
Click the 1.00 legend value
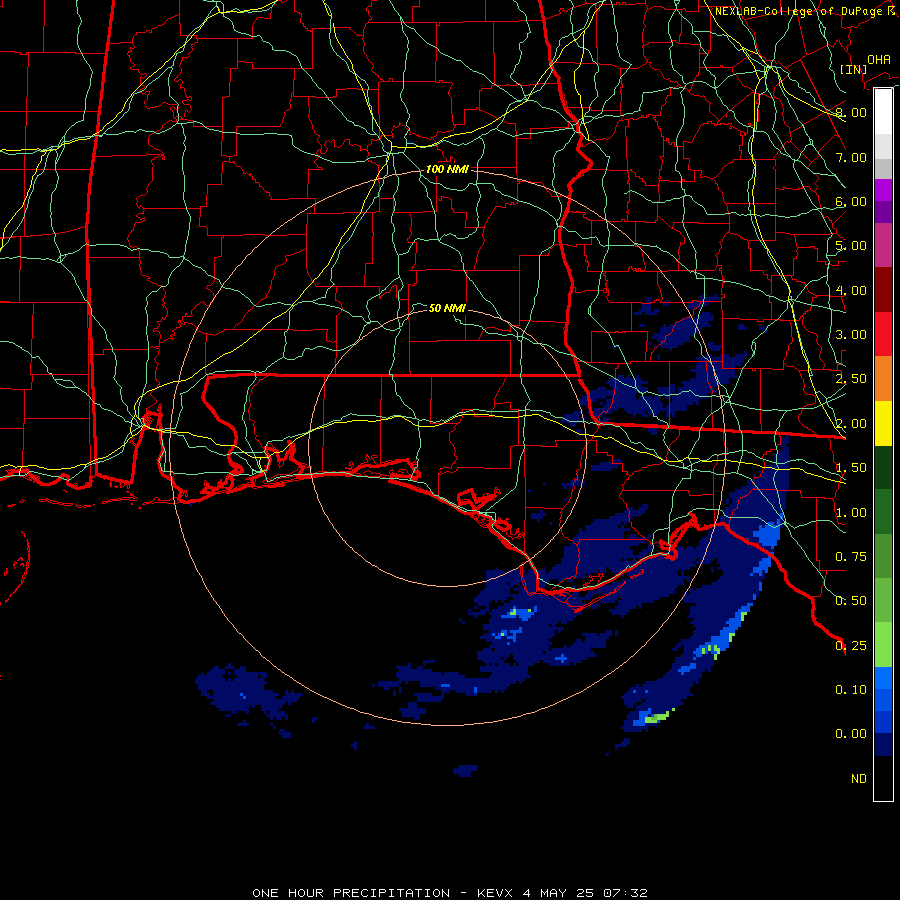coord(851,513)
